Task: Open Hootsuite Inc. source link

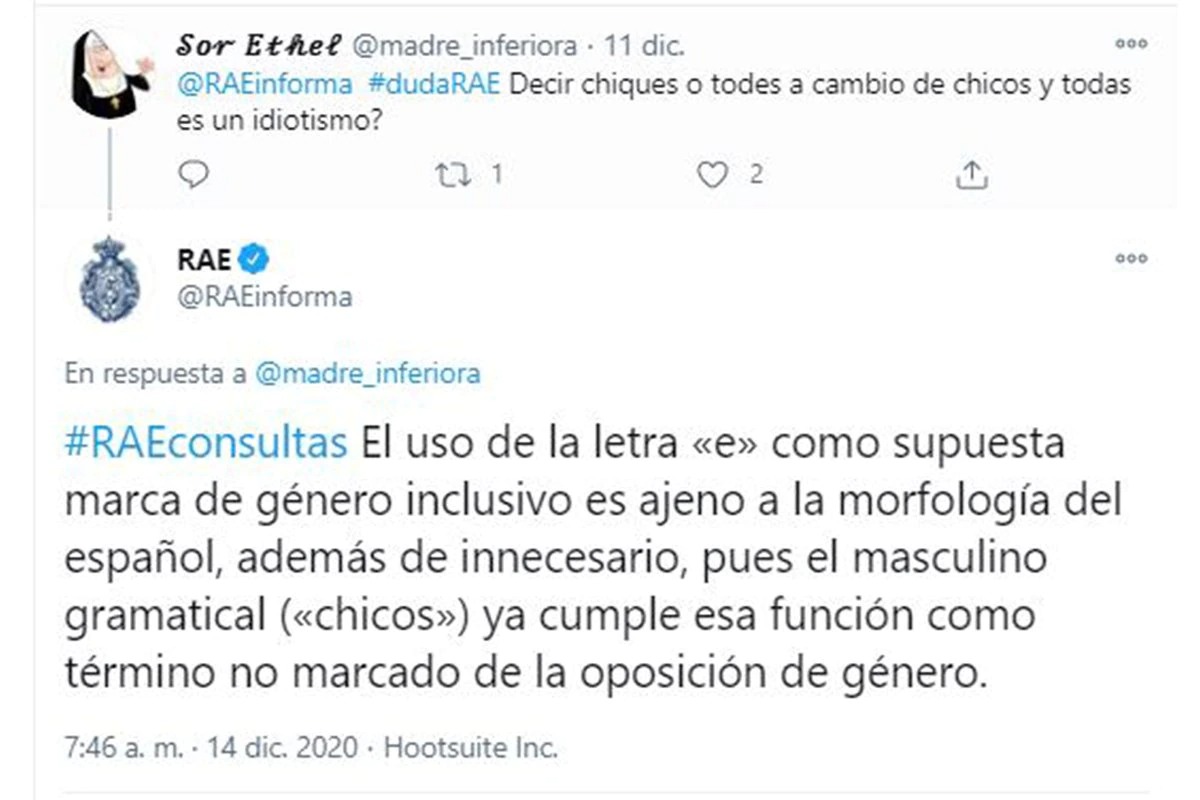Action: (x=470, y=747)
